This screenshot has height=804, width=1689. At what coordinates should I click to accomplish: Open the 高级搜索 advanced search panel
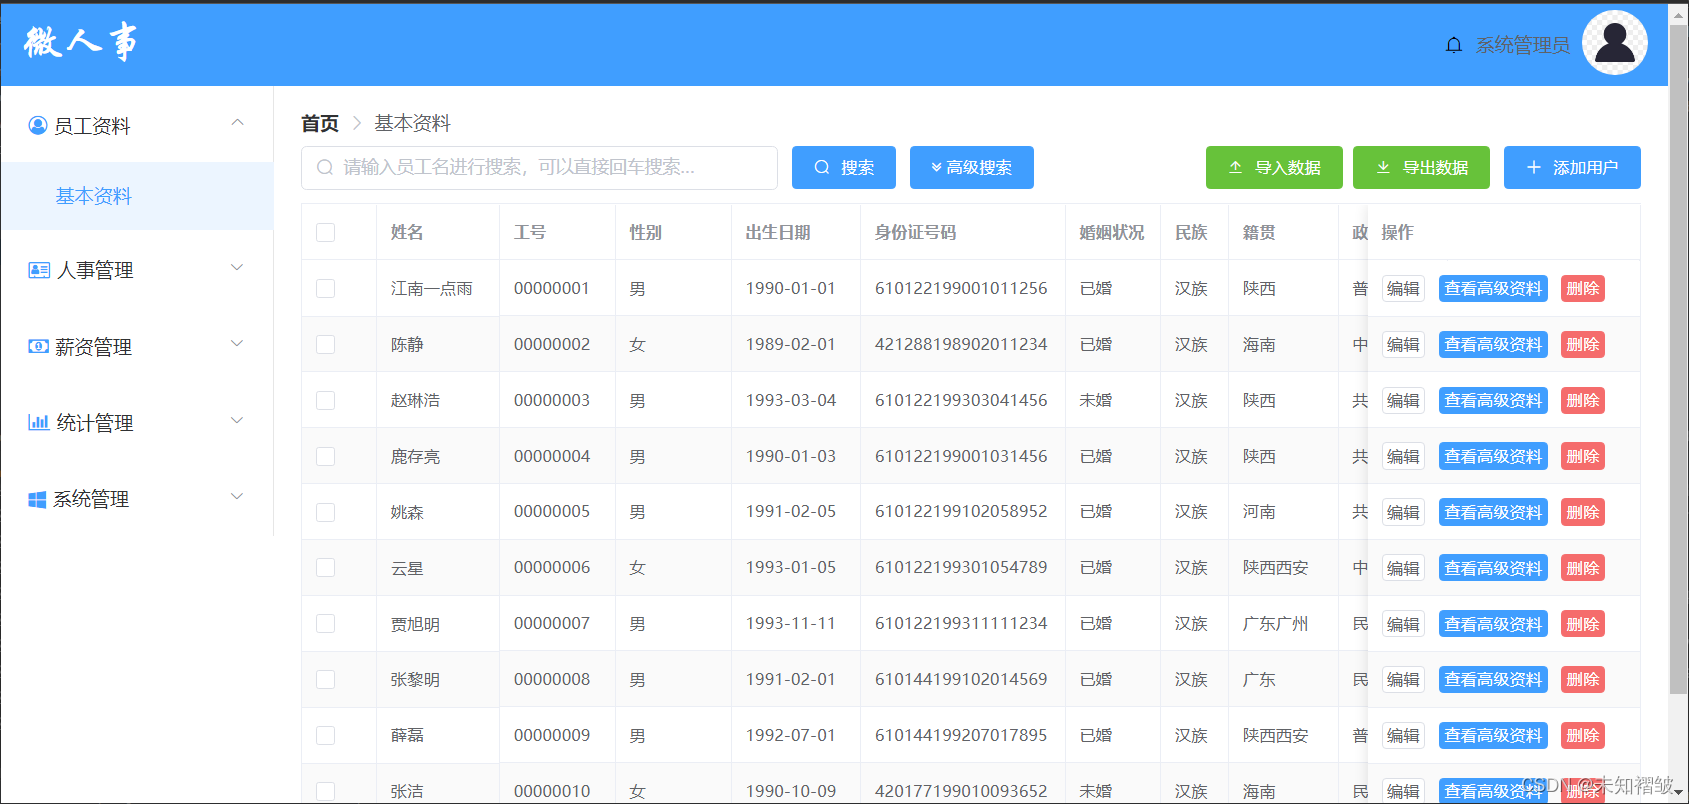[x=972, y=167]
